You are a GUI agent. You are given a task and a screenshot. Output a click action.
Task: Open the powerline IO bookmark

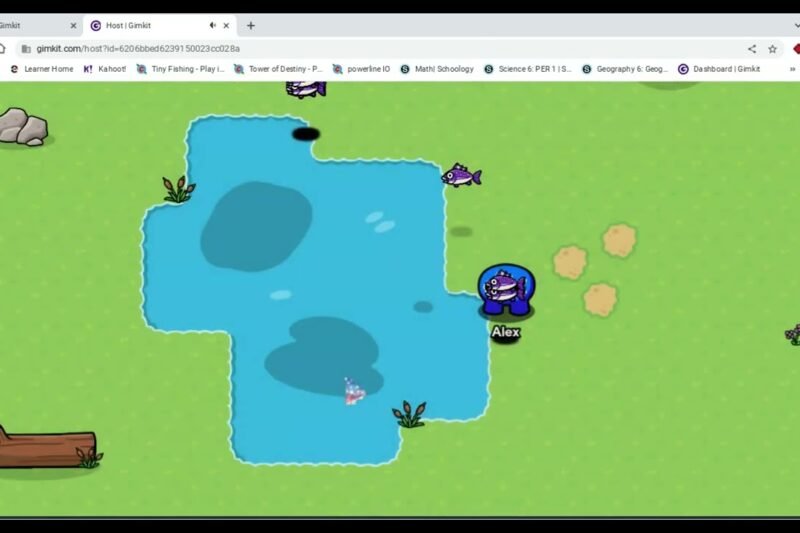(x=361, y=69)
